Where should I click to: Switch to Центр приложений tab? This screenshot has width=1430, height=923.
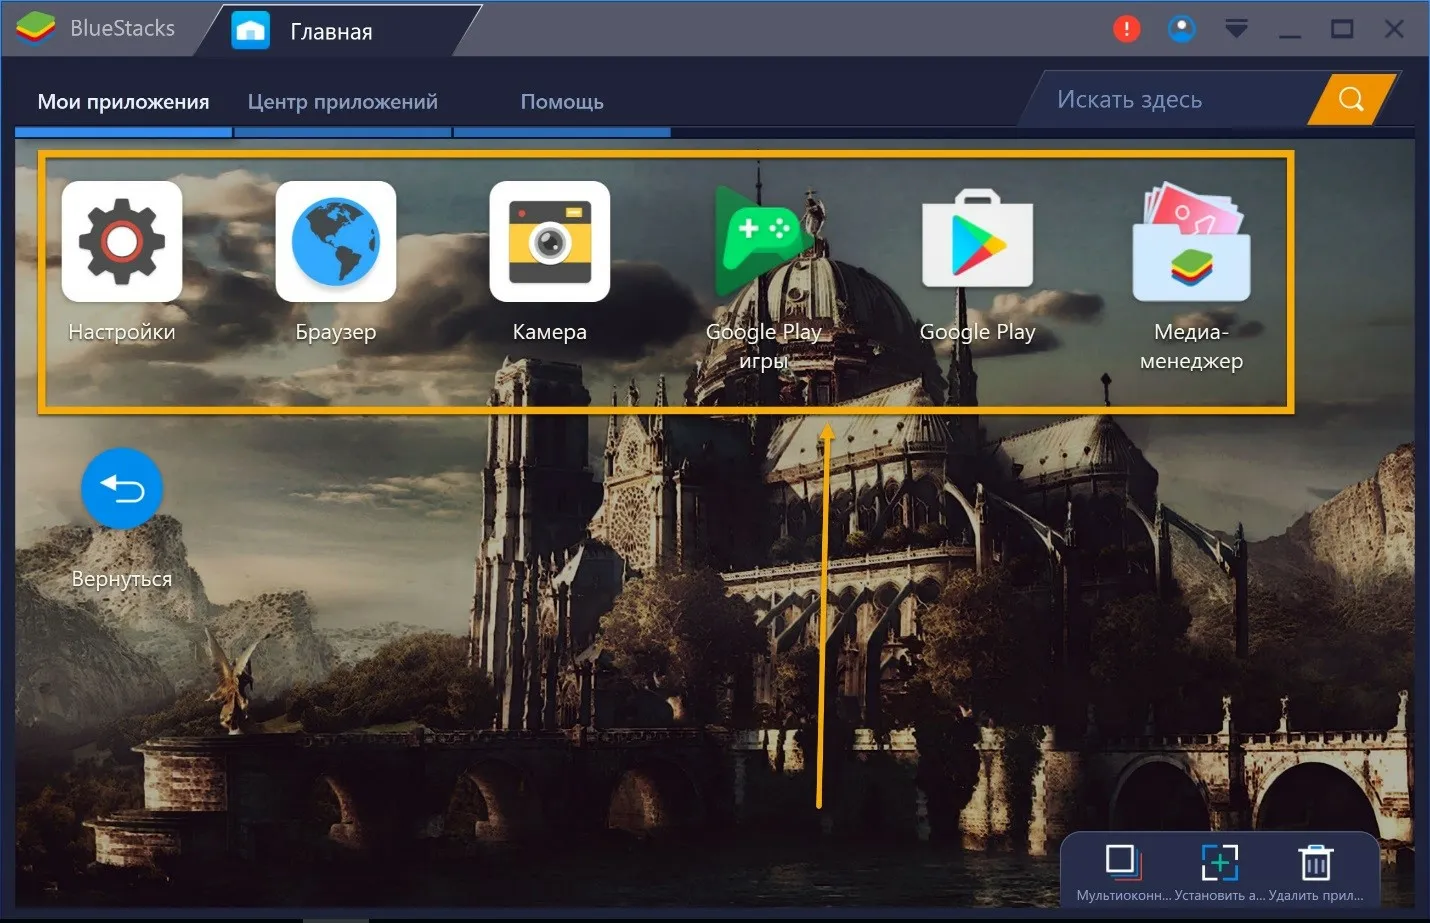[342, 102]
